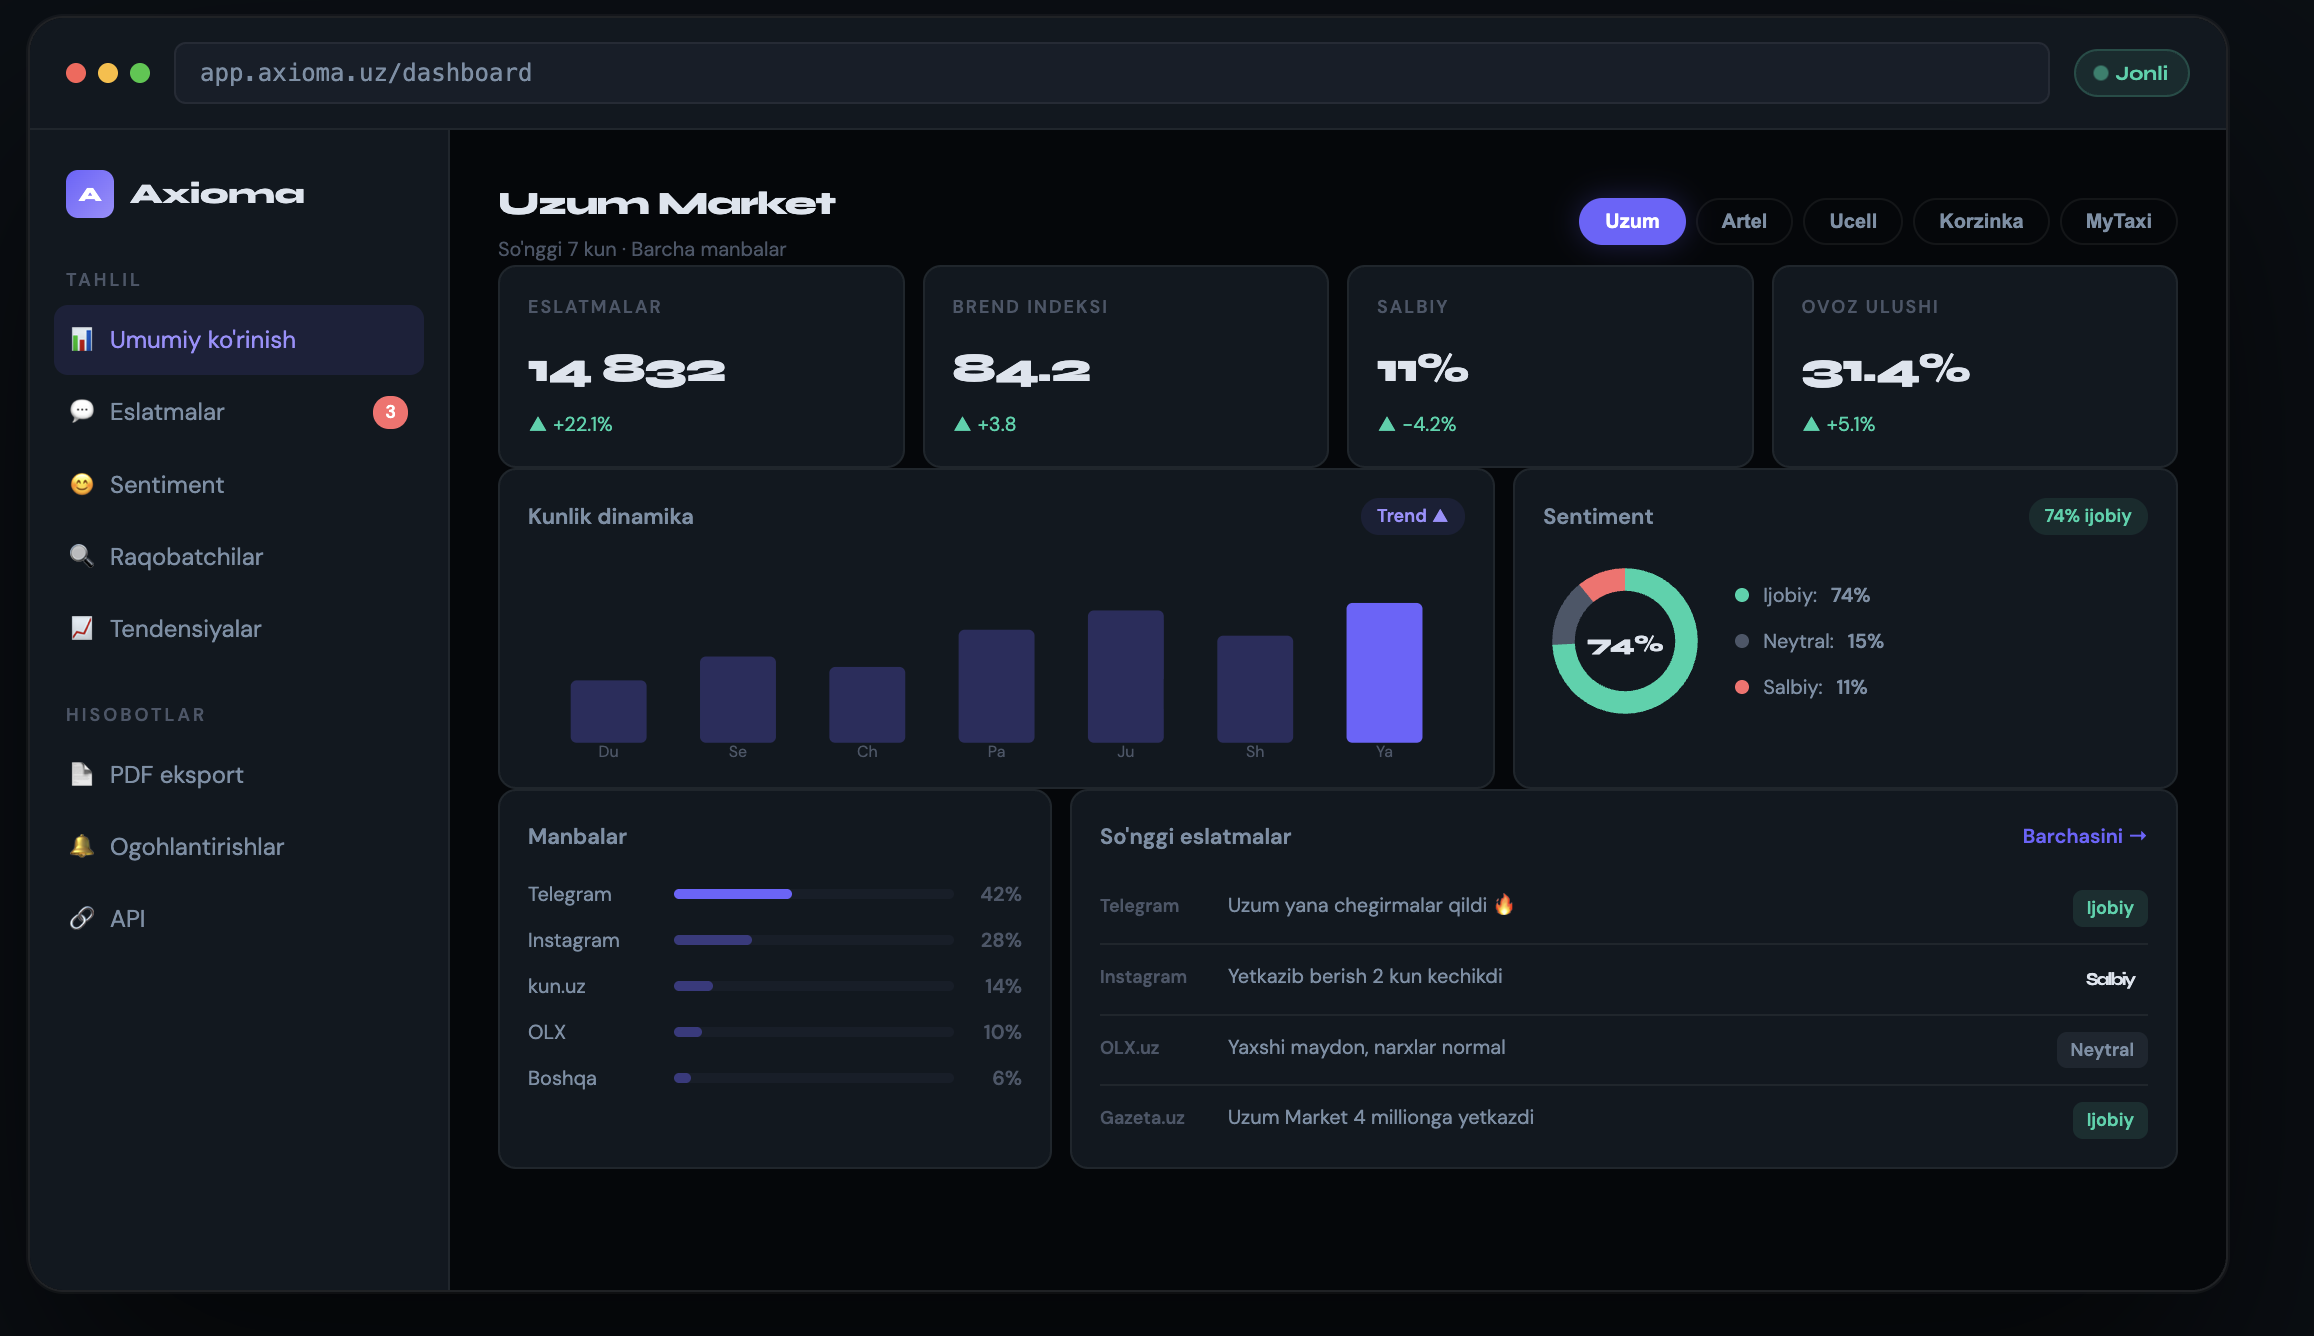Click the Ju bar in daily chart
Image resolution: width=2314 pixels, height=1336 pixels.
(x=1126, y=676)
